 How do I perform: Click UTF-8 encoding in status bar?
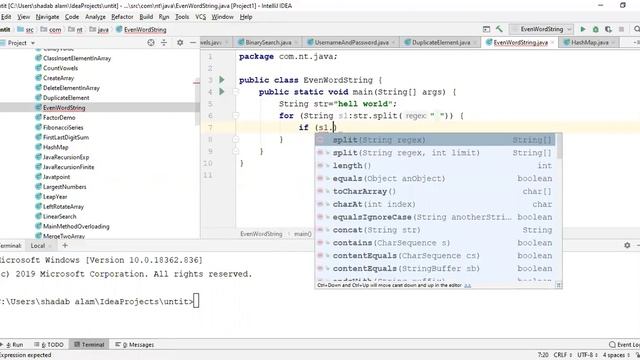[x=587, y=355]
